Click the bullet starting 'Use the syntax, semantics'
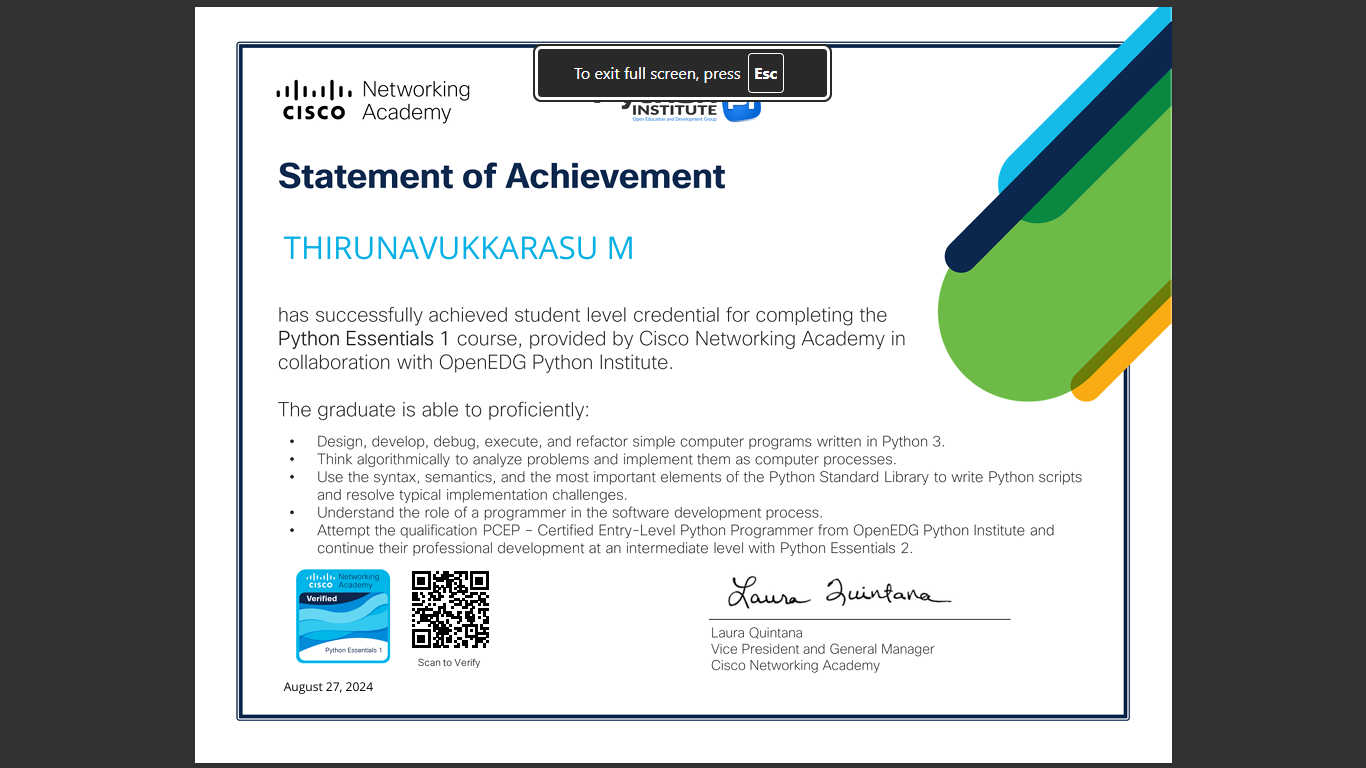The width and height of the screenshot is (1366, 768). click(x=700, y=486)
